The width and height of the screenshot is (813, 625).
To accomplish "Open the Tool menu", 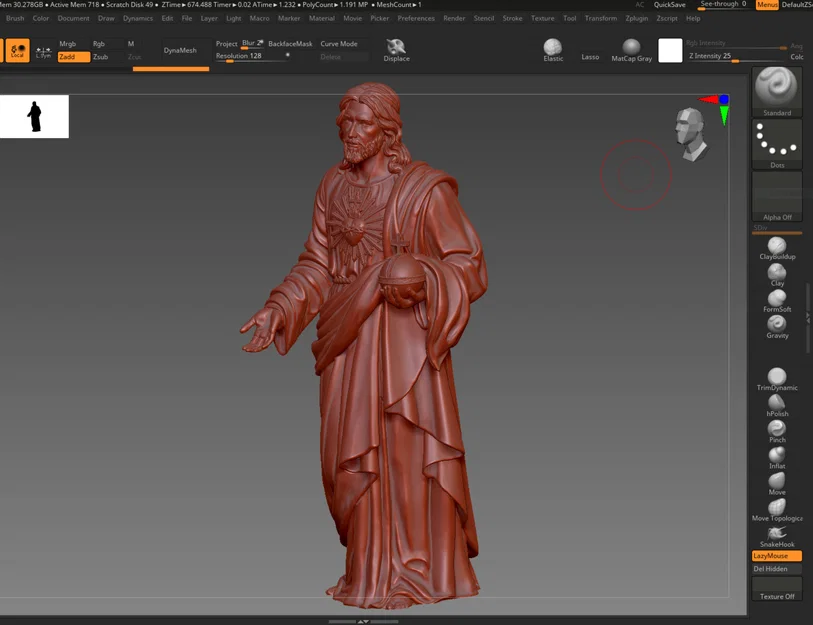I will pos(569,18).
